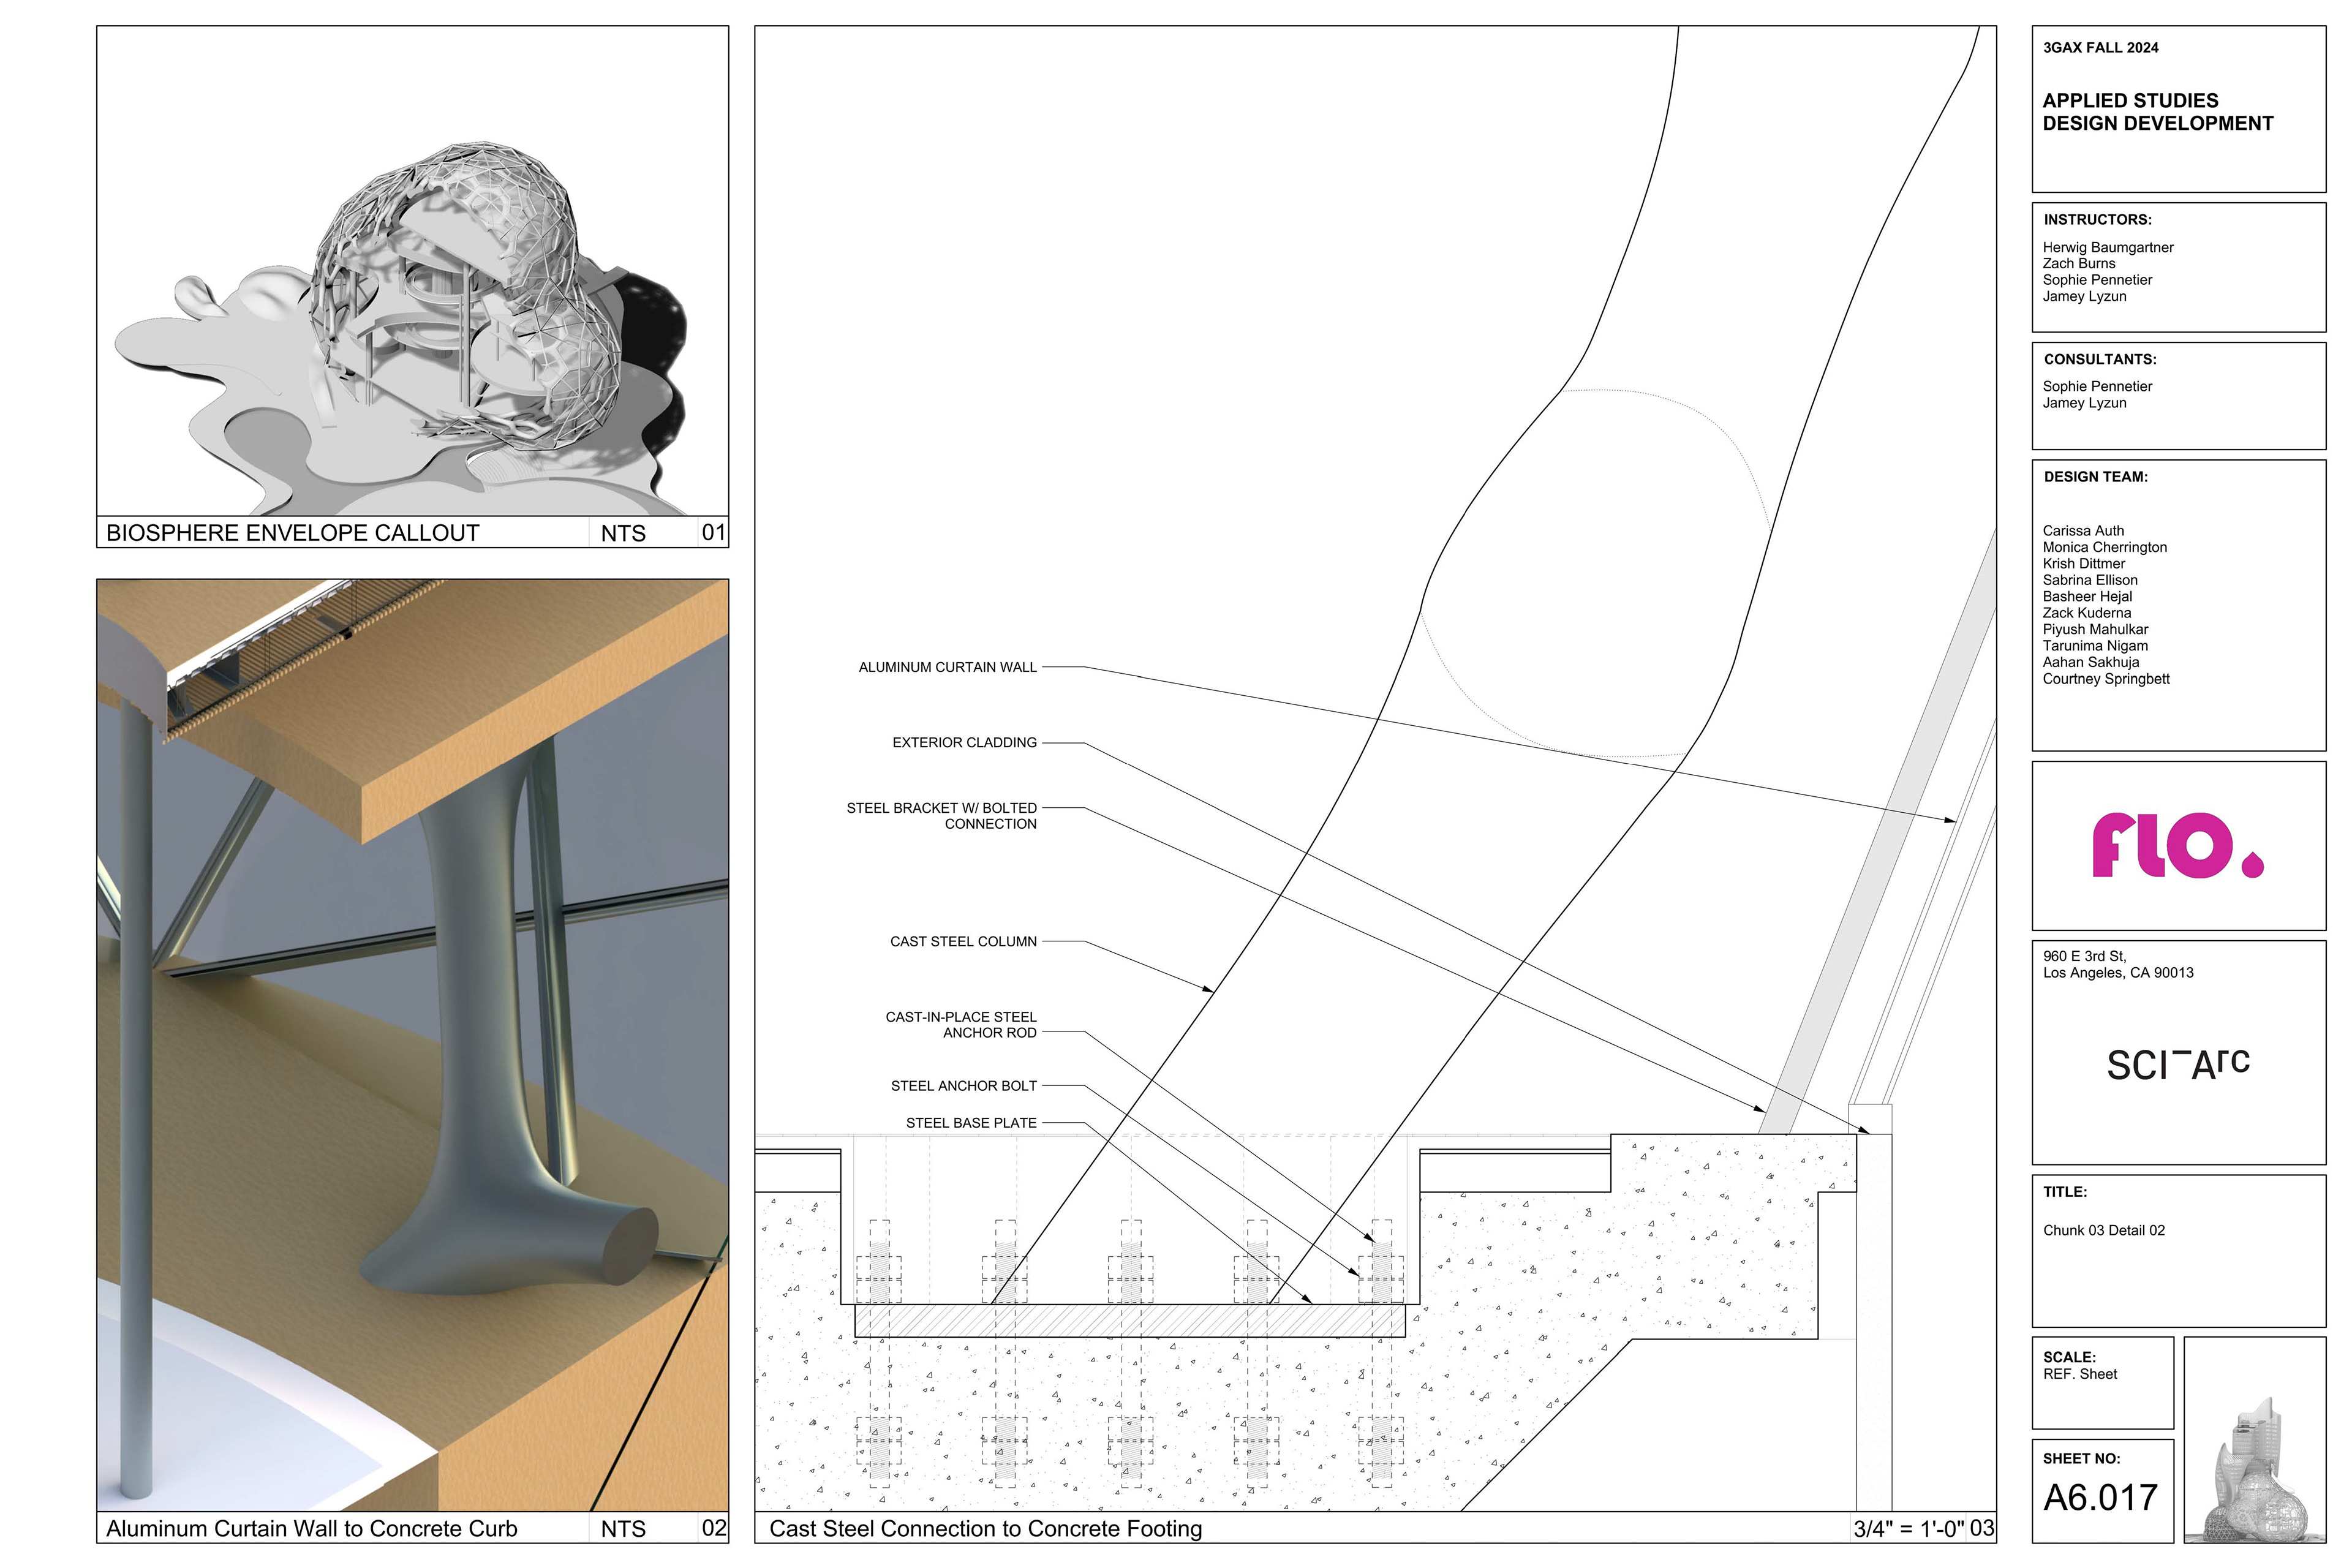2352x1568 pixels.
Task: Click the APPLIED STUDIES DESIGN DEVELOPMENT heading
Action: (x=2157, y=112)
